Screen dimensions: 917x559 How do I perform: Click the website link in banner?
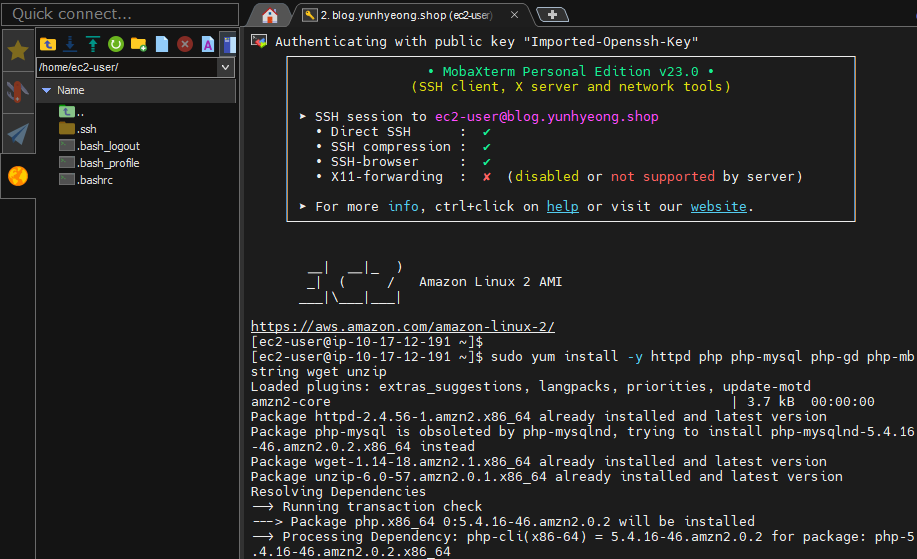[718, 206]
